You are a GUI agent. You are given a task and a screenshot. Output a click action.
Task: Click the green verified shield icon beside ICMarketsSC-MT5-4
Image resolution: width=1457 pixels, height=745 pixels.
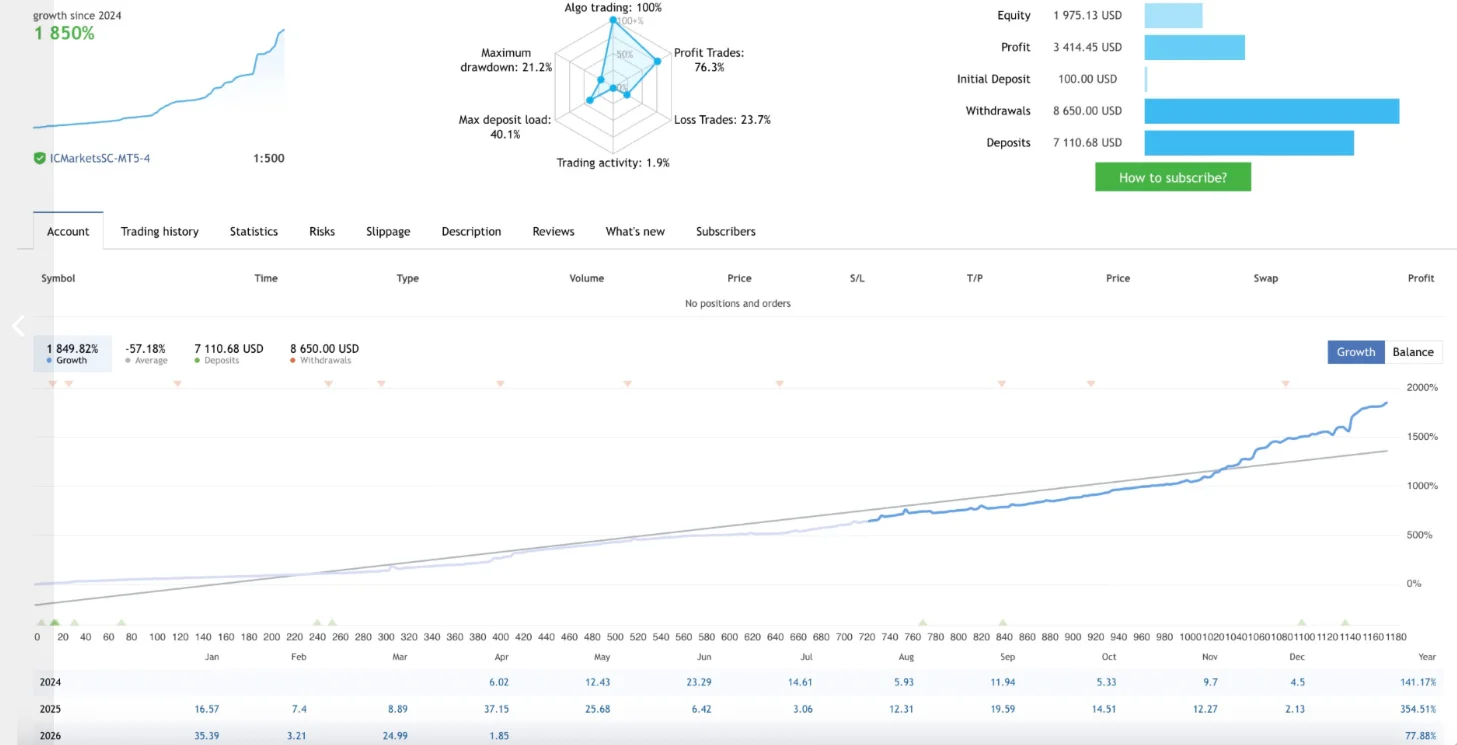pyautogui.click(x=39, y=158)
